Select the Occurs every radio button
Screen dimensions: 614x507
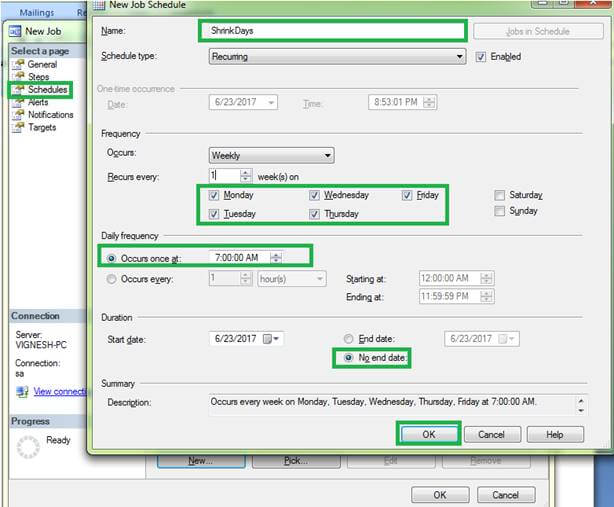pyautogui.click(x=111, y=279)
